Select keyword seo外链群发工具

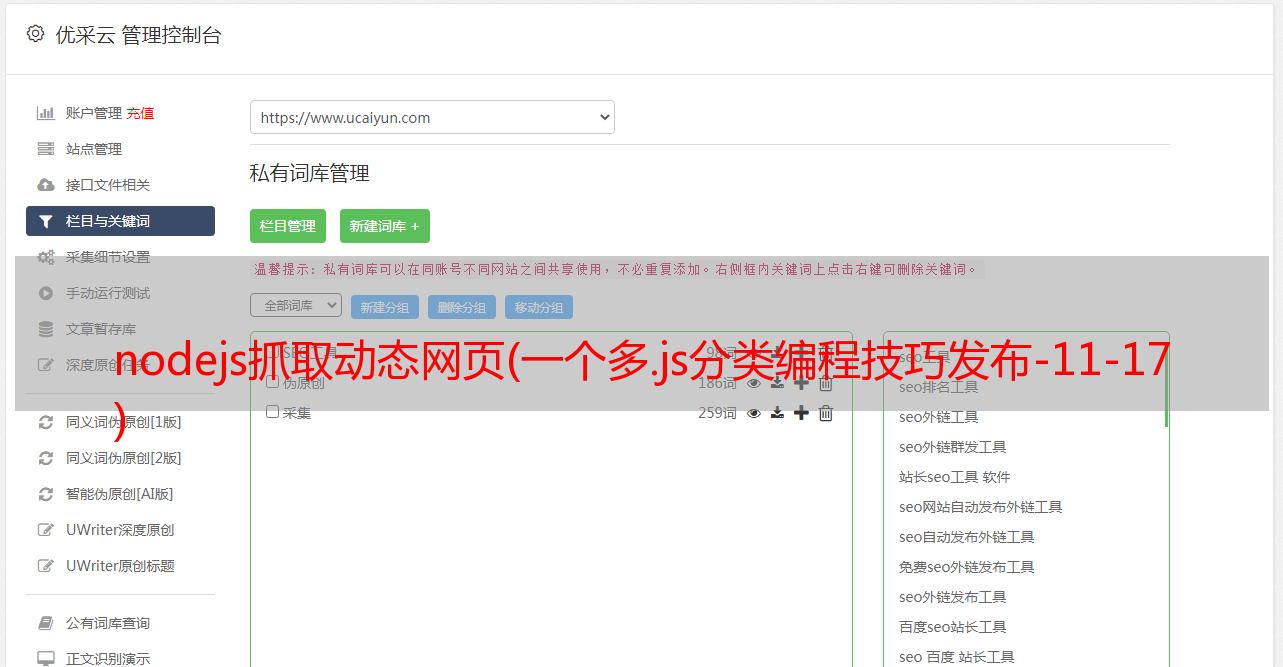coord(953,447)
